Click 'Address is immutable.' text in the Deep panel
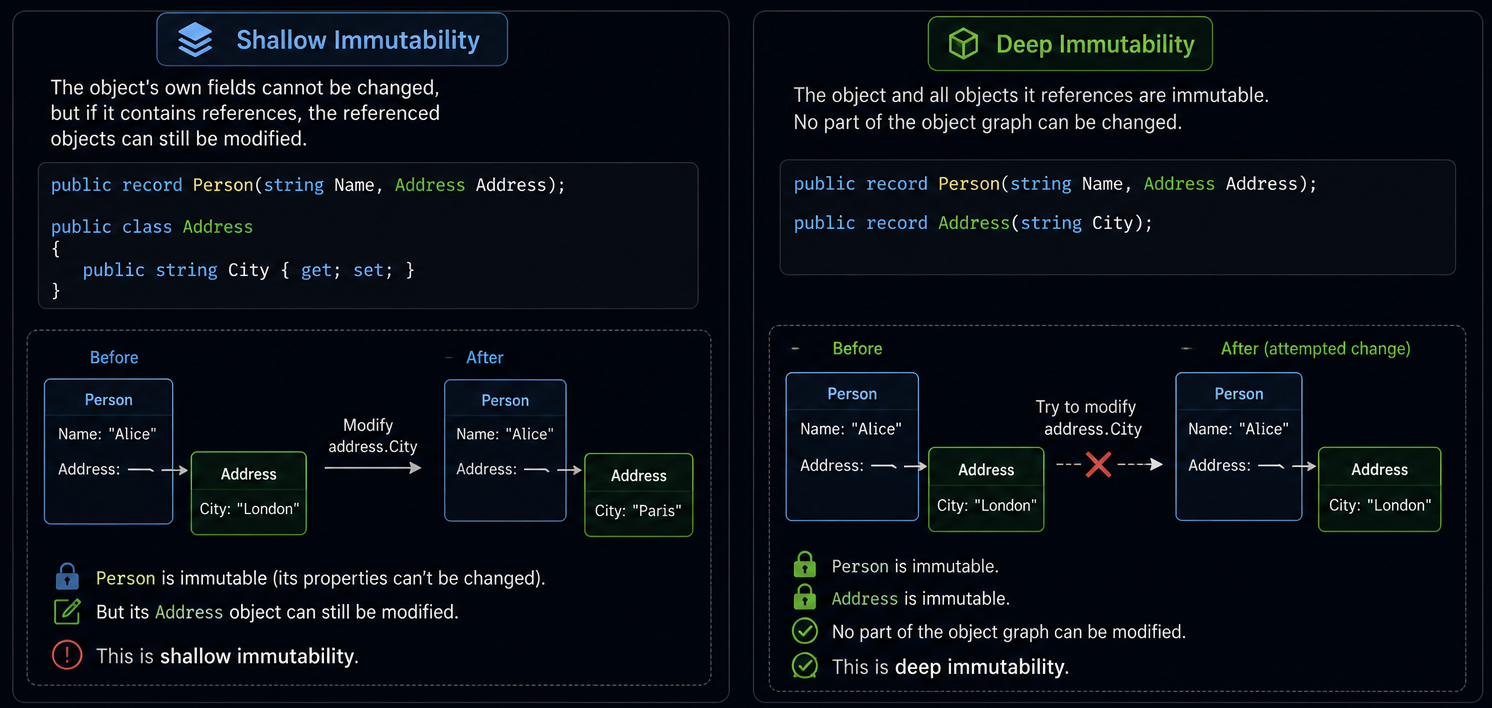 click(921, 598)
